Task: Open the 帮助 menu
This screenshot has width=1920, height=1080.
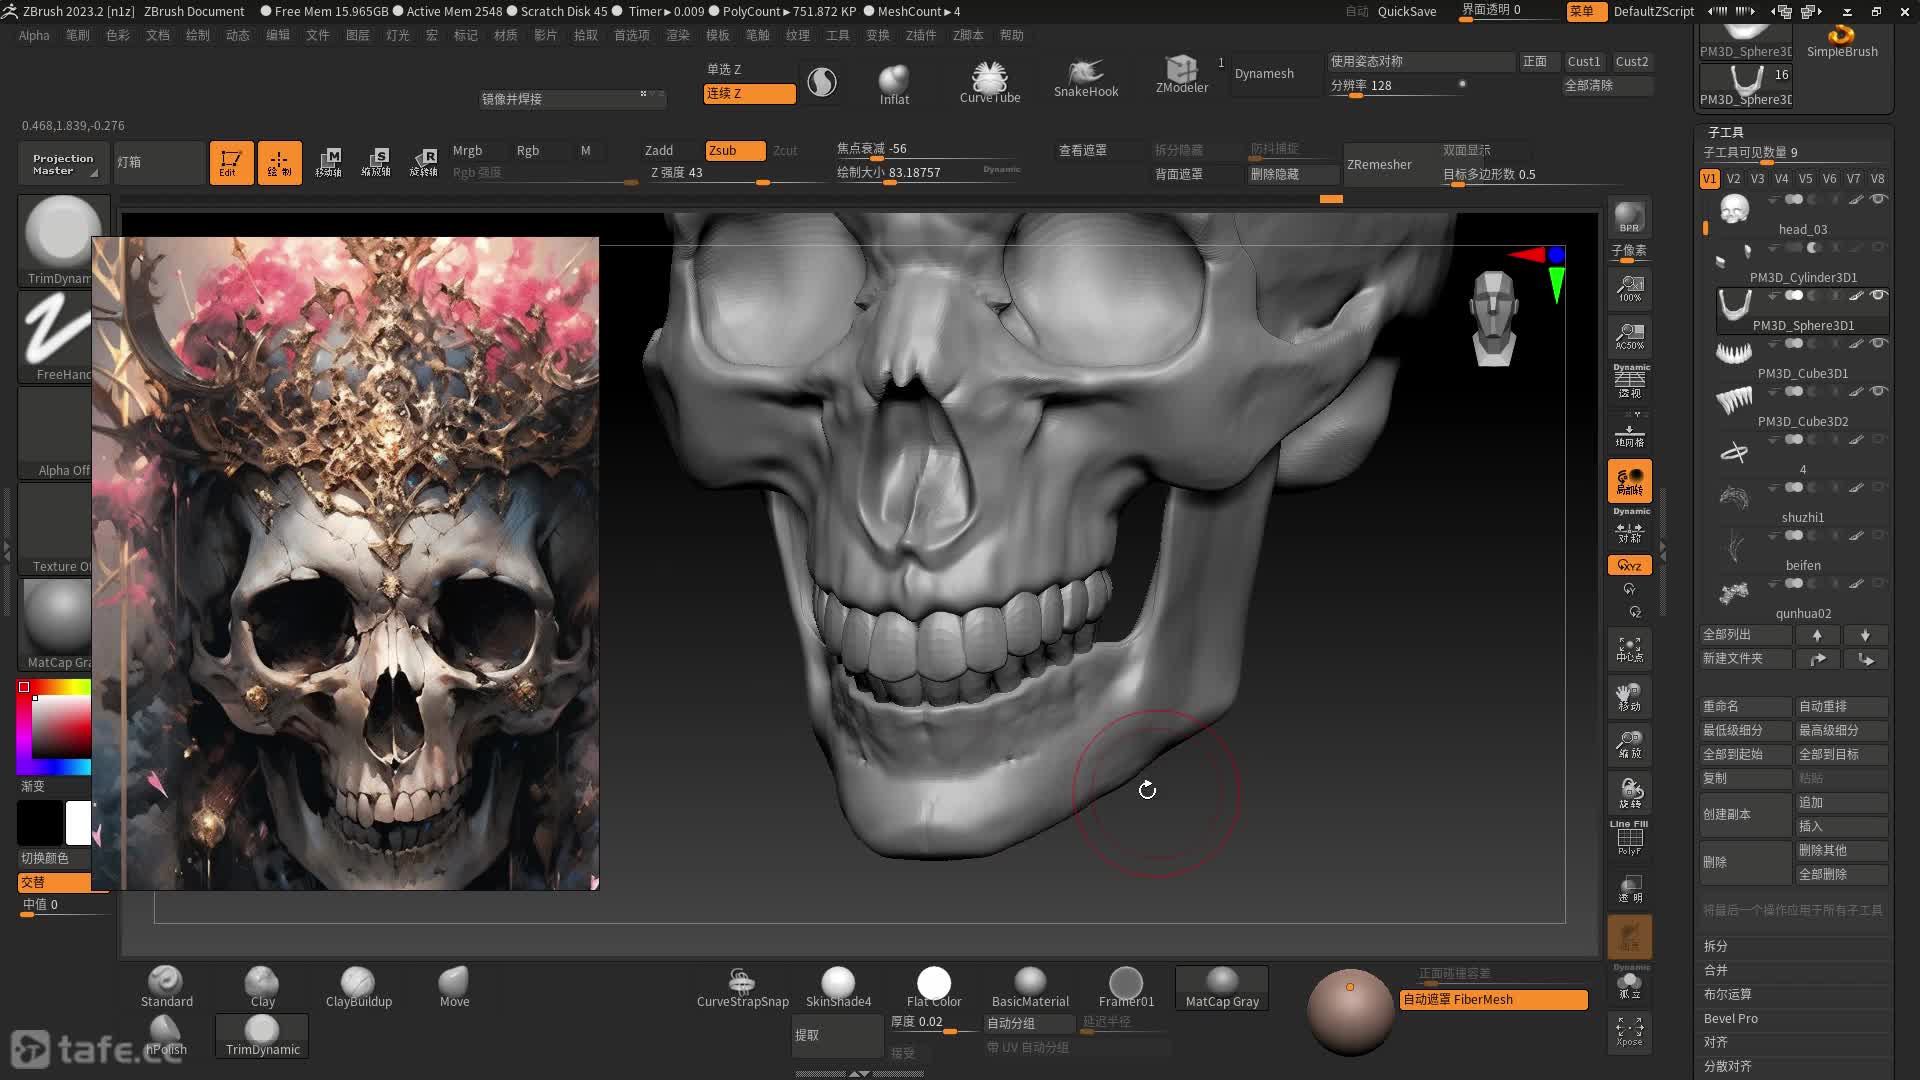Action: (x=1012, y=35)
